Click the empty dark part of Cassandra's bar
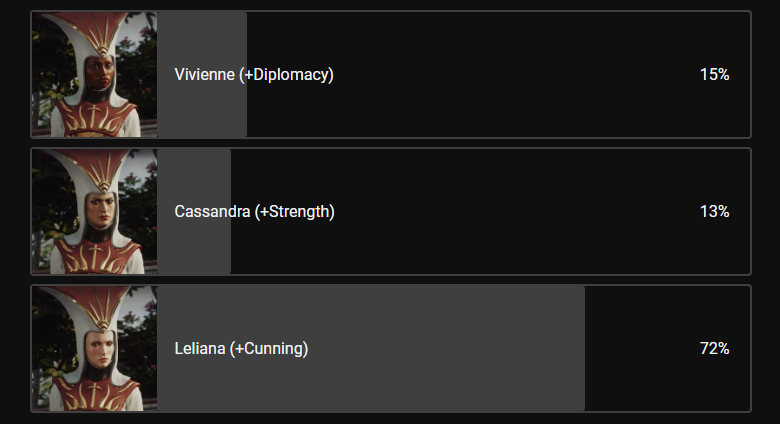 click(x=500, y=211)
